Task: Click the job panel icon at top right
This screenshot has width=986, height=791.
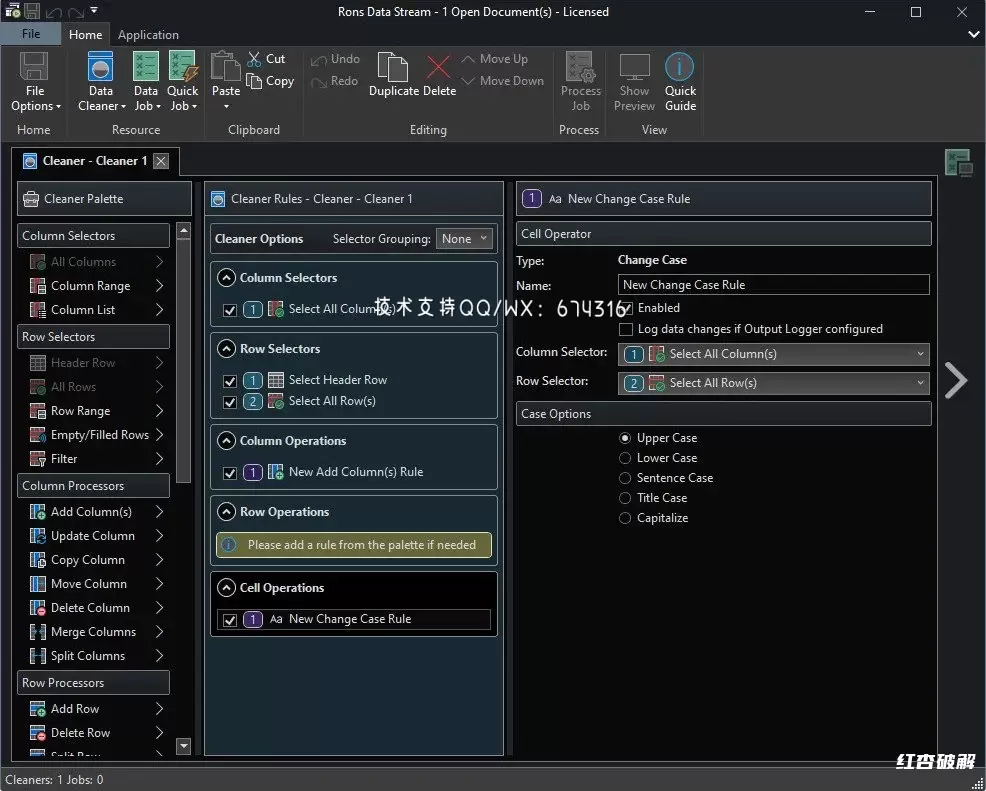Action: (x=958, y=162)
